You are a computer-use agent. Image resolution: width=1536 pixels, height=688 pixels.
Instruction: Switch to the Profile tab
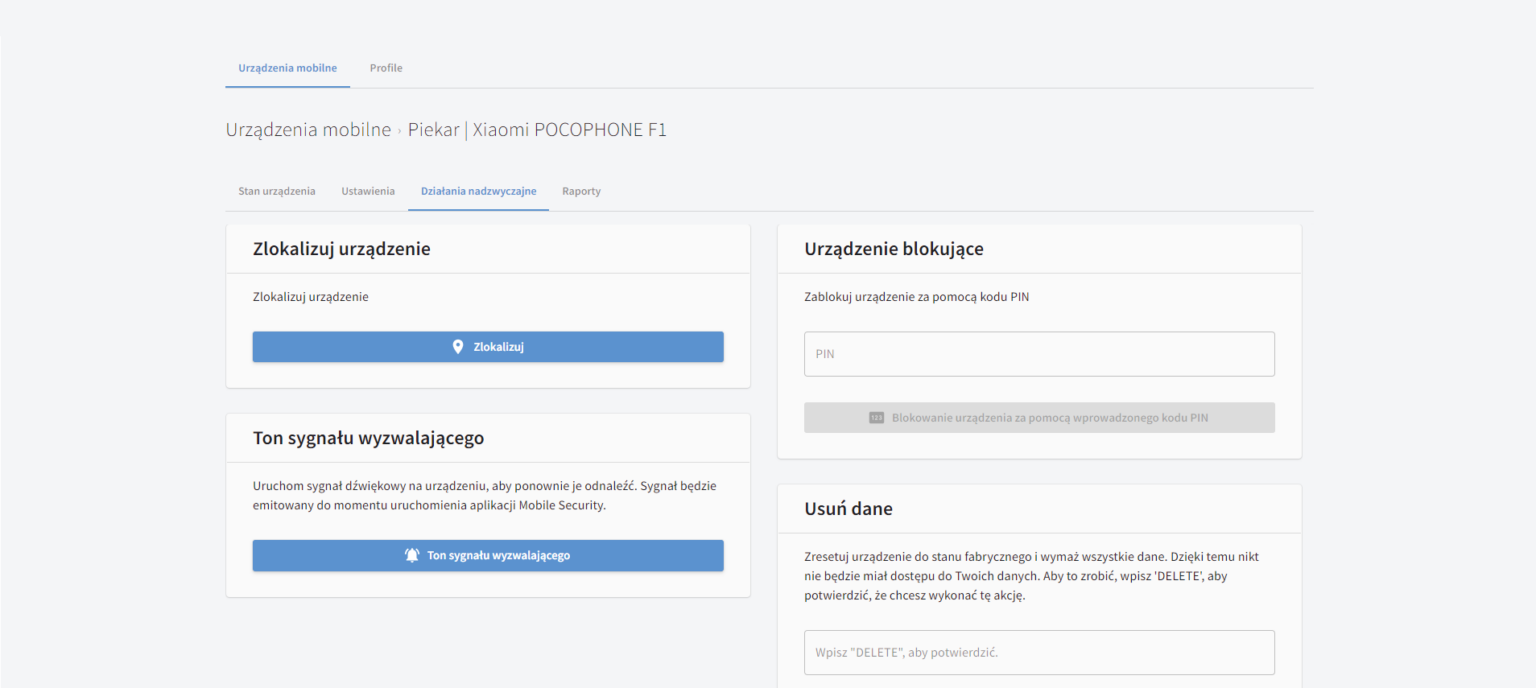tap(386, 68)
